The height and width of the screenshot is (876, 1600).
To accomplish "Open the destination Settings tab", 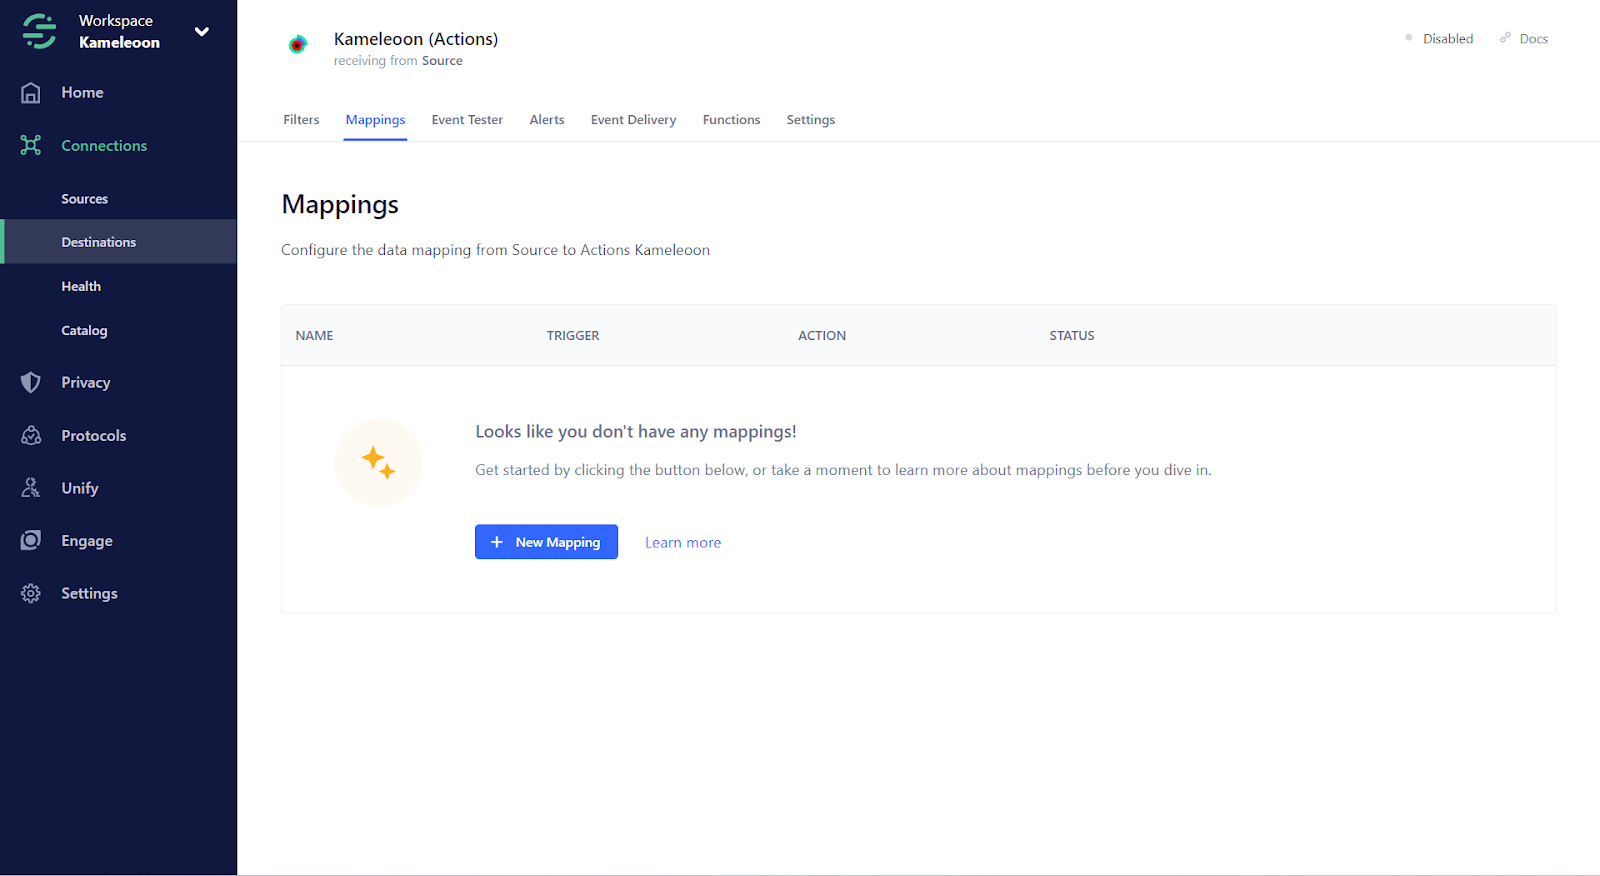I will pyautogui.click(x=810, y=120).
